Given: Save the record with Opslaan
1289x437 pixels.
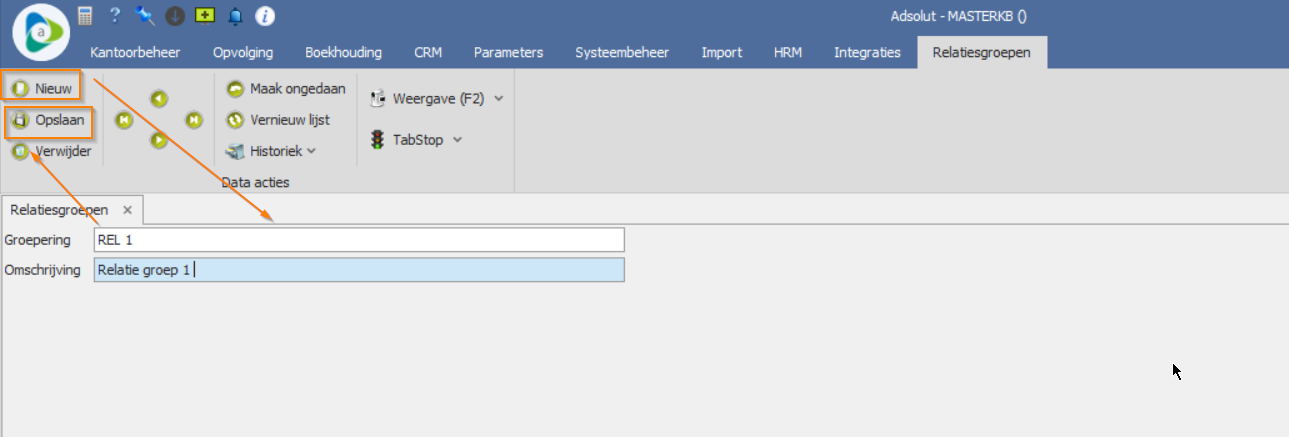Looking at the screenshot, I should click(x=49, y=120).
